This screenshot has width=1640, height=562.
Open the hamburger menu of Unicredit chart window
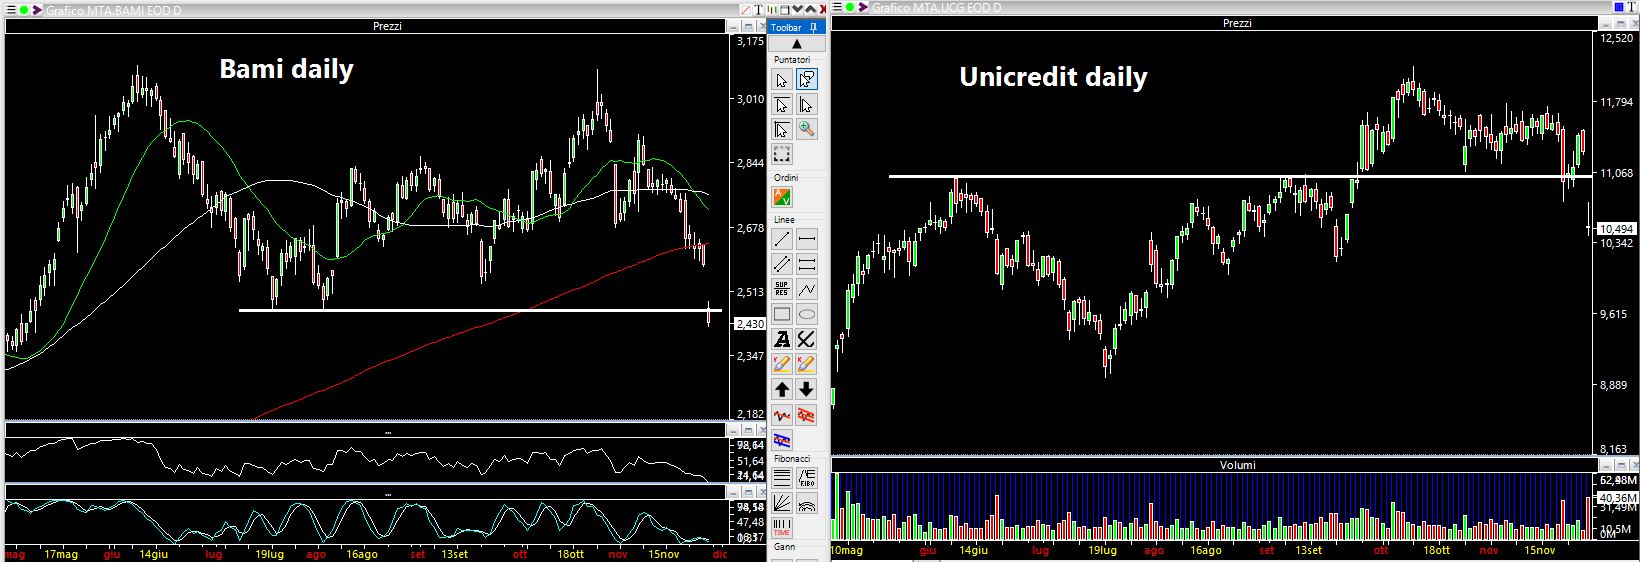pos(837,9)
